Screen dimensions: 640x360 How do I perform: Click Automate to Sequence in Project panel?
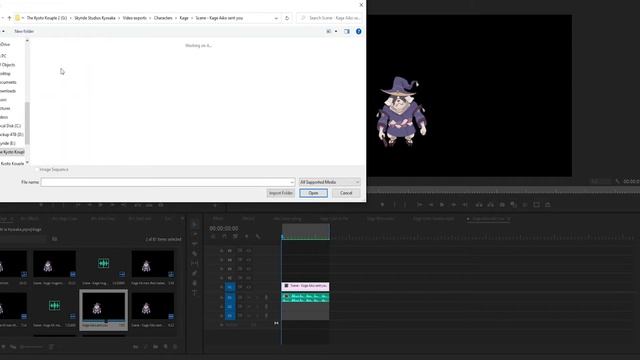(136, 347)
